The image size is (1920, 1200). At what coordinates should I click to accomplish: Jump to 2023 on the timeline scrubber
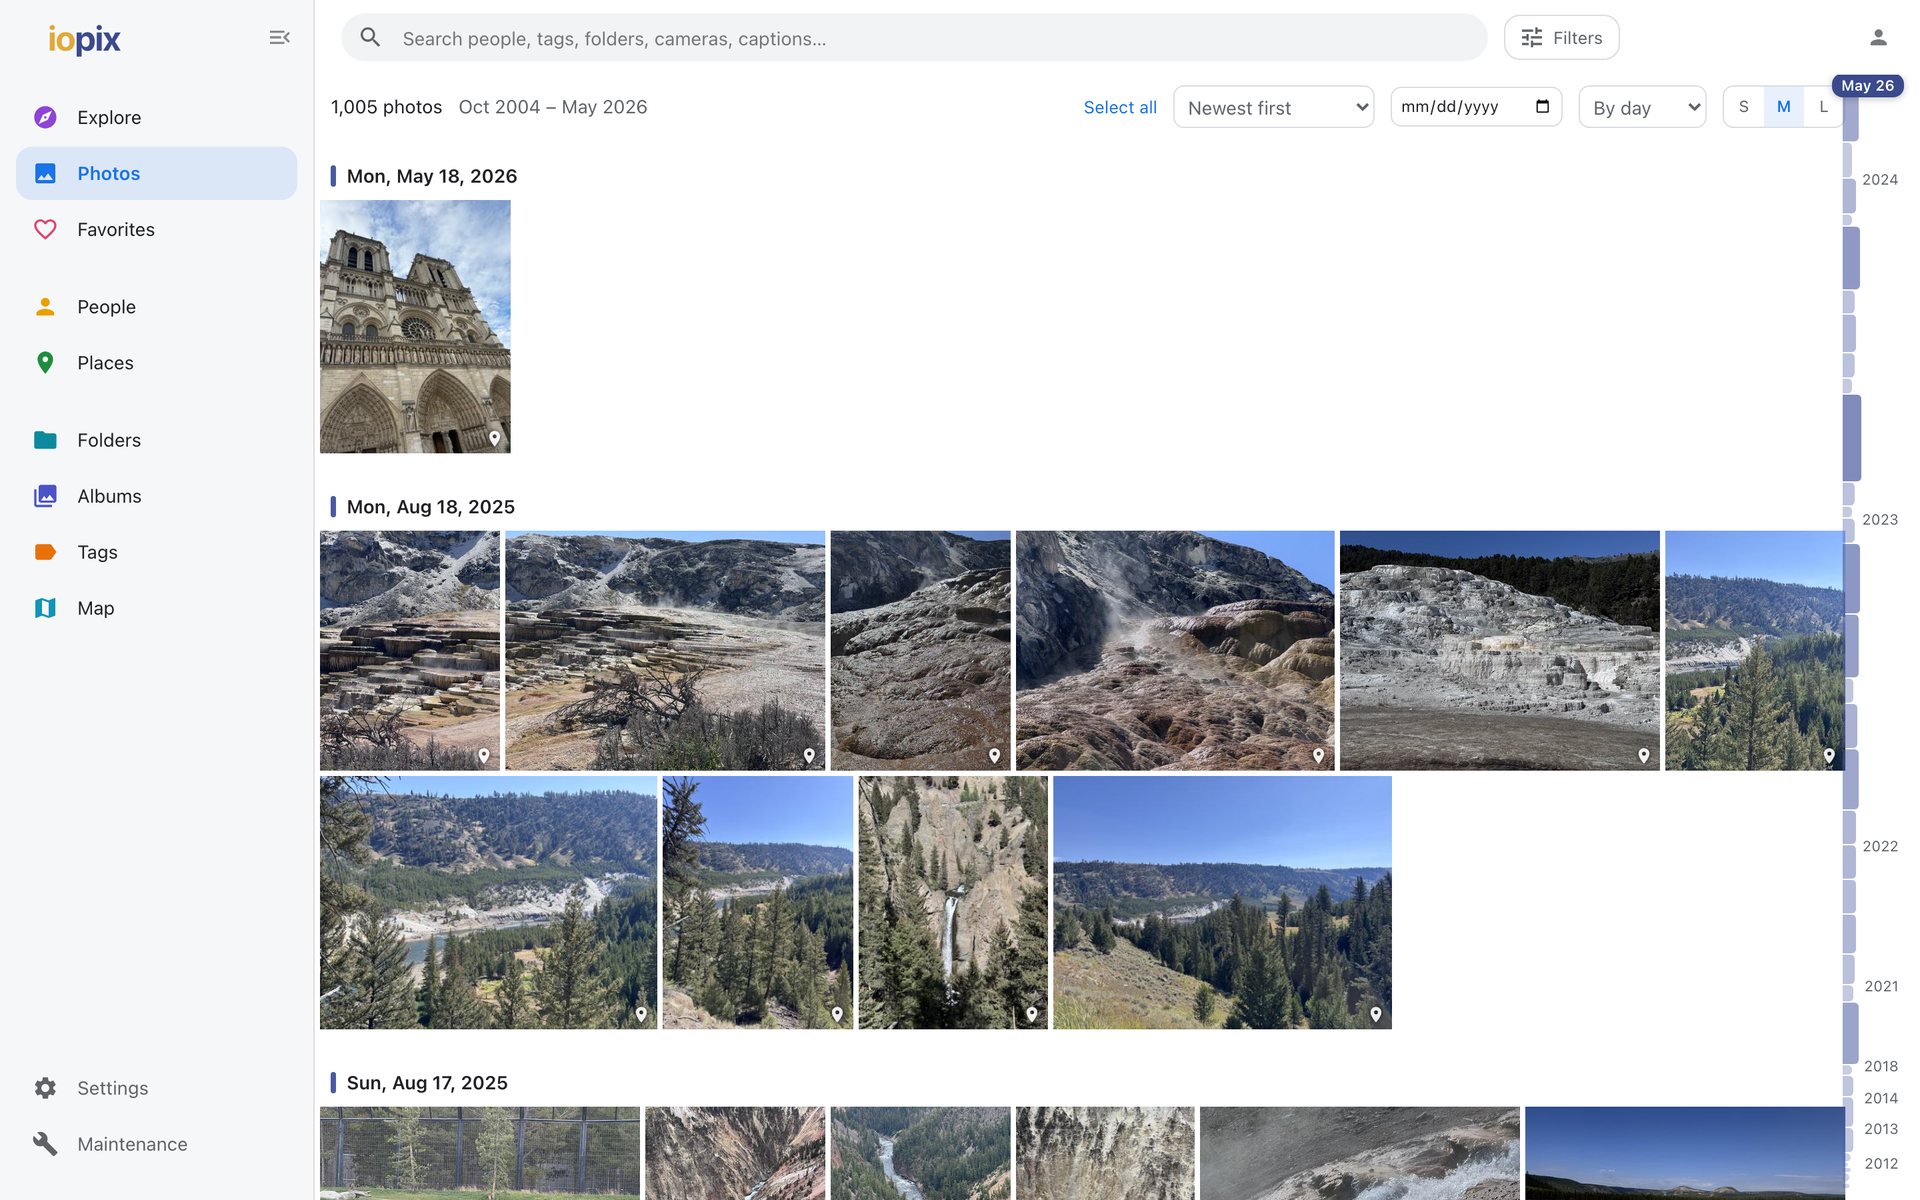(1879, 519)
